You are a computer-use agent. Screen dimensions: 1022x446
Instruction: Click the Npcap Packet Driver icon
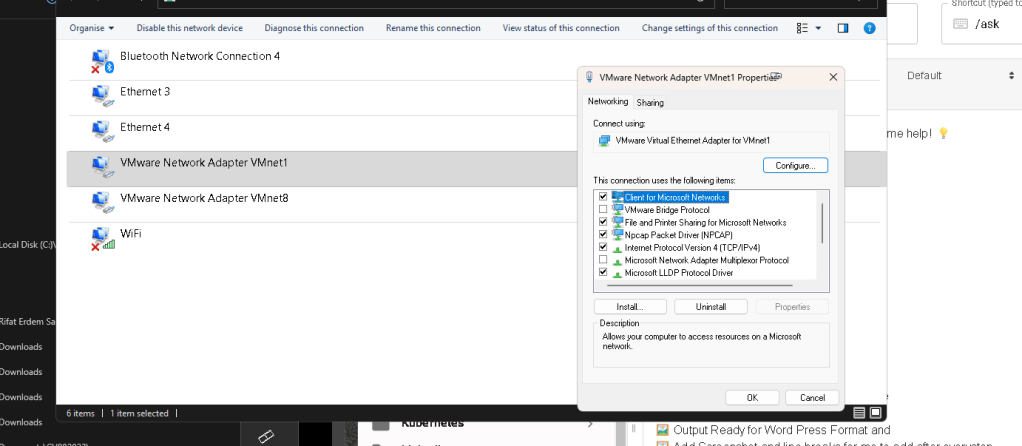pos(618,235)
